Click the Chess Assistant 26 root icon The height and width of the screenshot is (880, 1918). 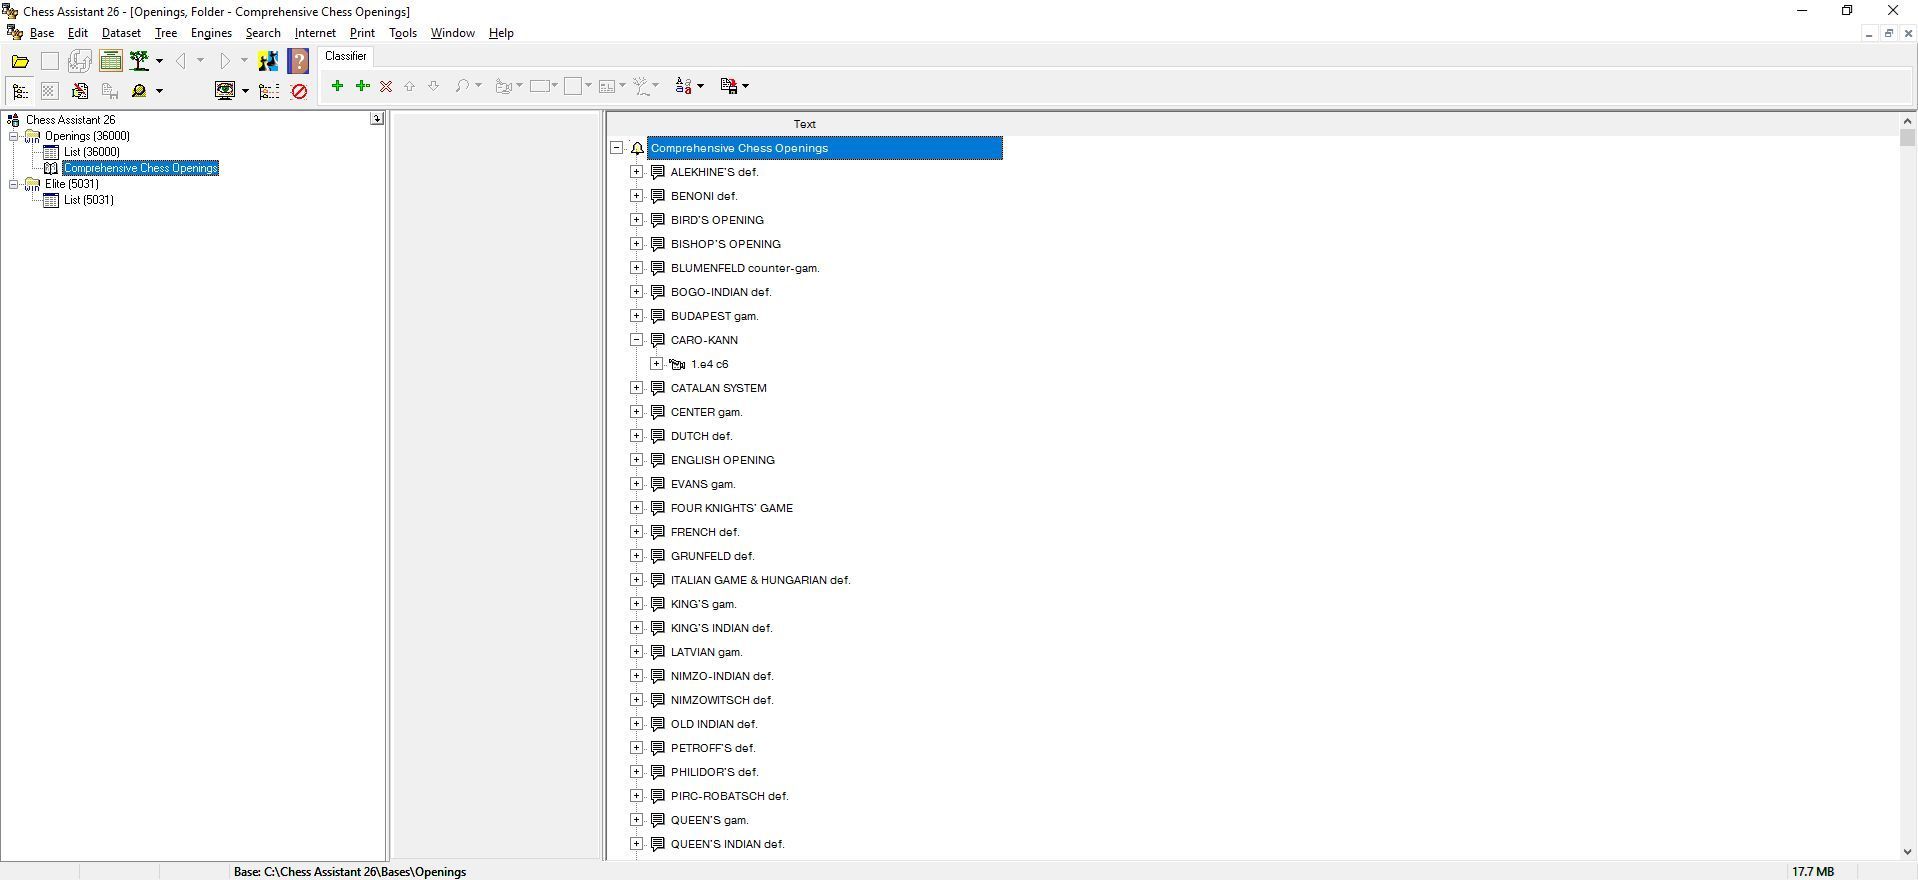(14, 120)
